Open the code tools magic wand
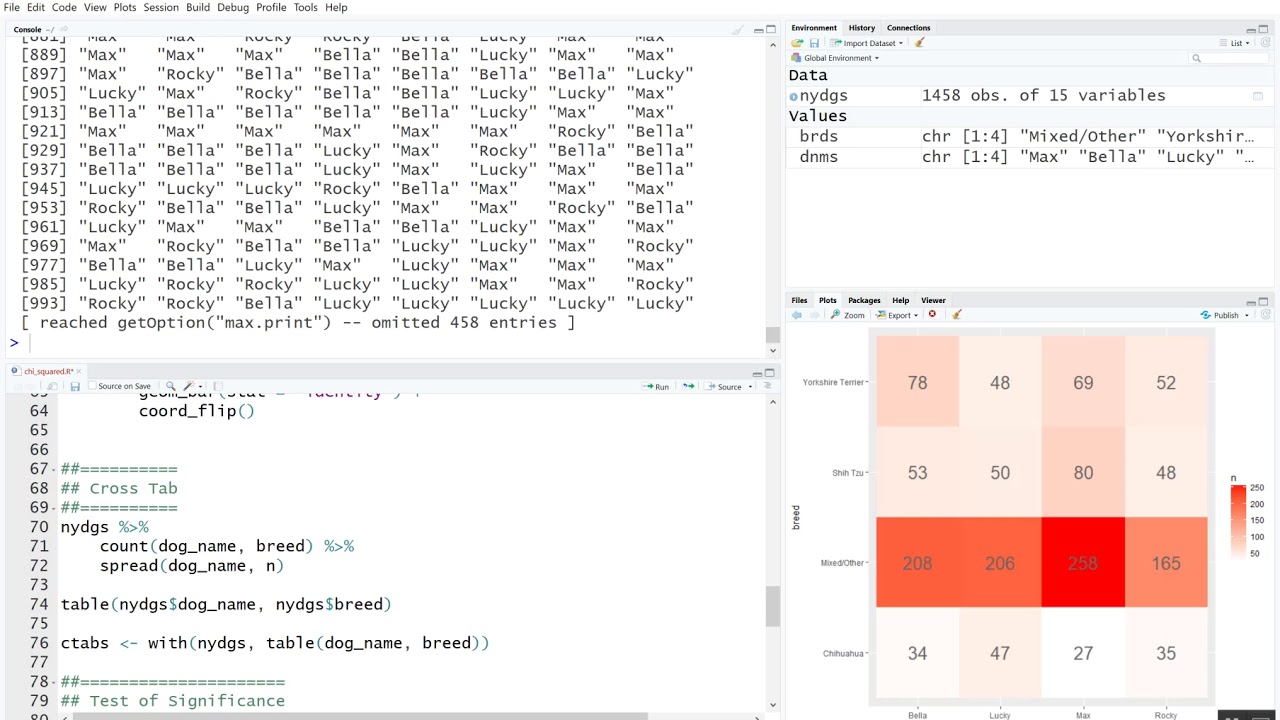 click(x=188, y=386)
